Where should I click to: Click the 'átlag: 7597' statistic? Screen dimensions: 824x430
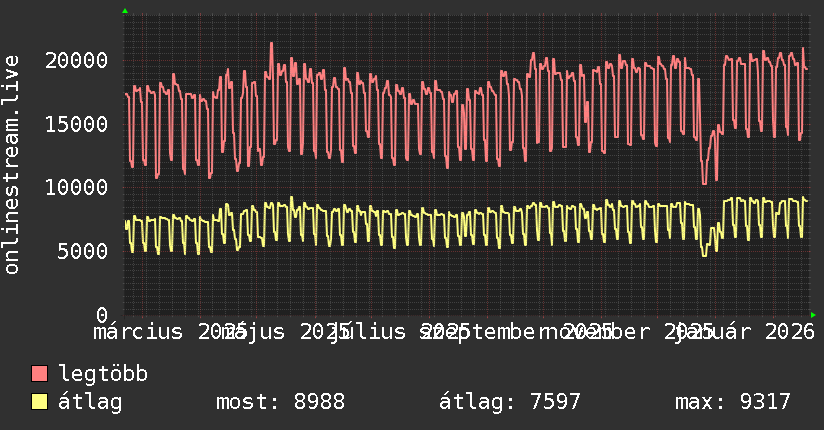(x=510, y=402)
